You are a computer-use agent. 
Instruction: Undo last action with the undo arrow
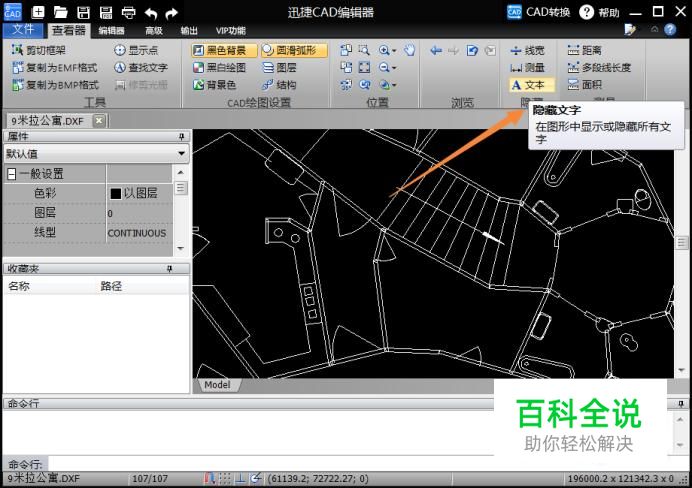(x=151, y=13)
